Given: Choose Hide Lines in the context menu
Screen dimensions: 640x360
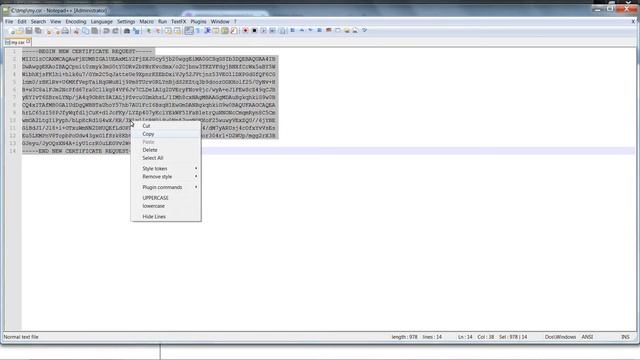Looking at the screenshot, I should pyautogui.click(x=166, y=217).
